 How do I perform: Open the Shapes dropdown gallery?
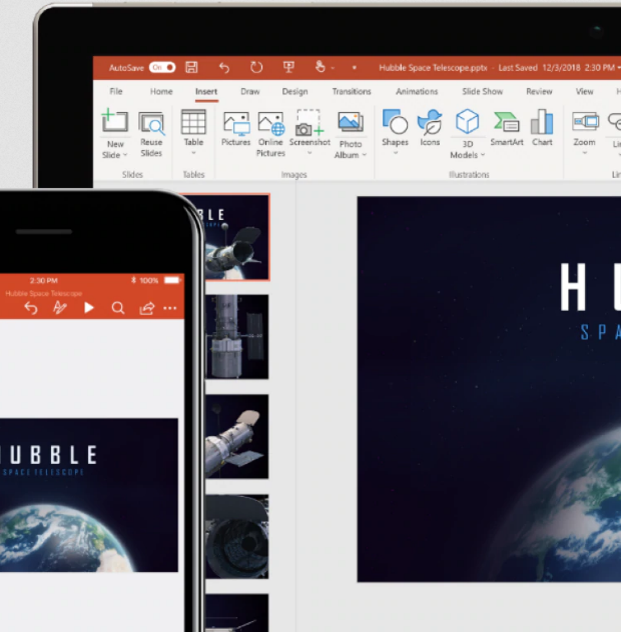(x=395, y=153)
